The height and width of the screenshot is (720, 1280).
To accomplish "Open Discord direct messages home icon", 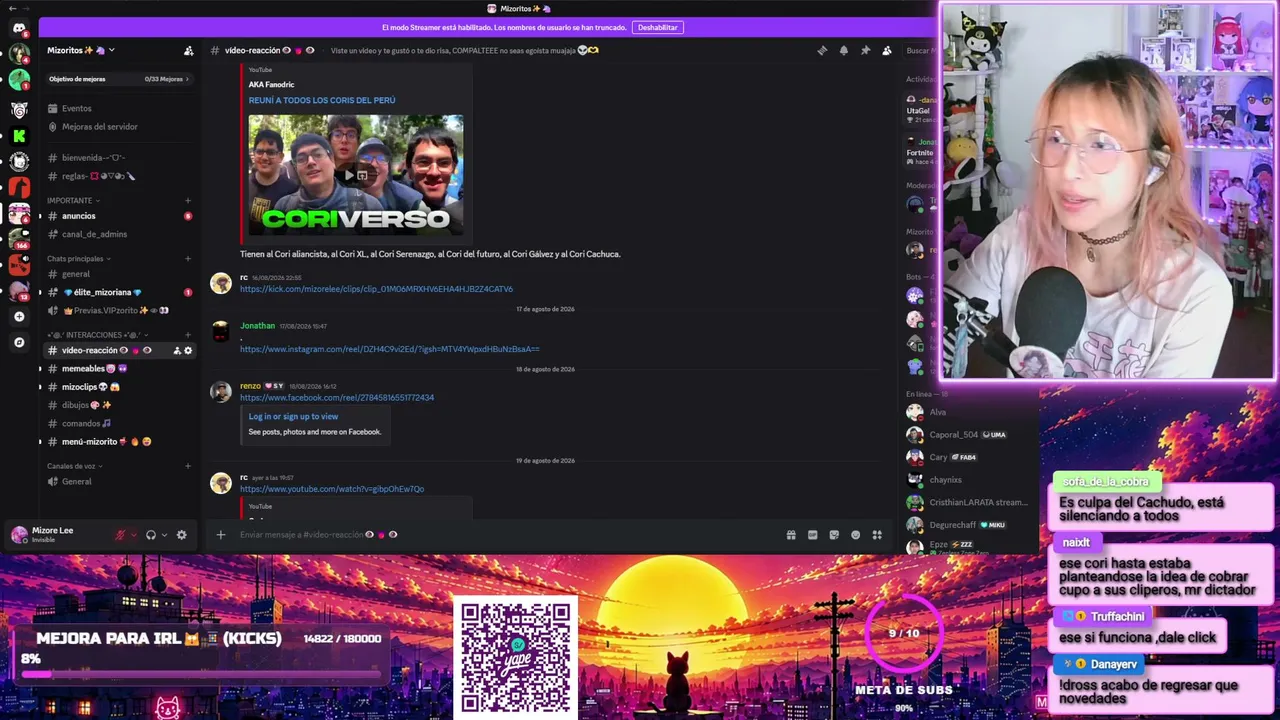I will (x=19, y=28).
